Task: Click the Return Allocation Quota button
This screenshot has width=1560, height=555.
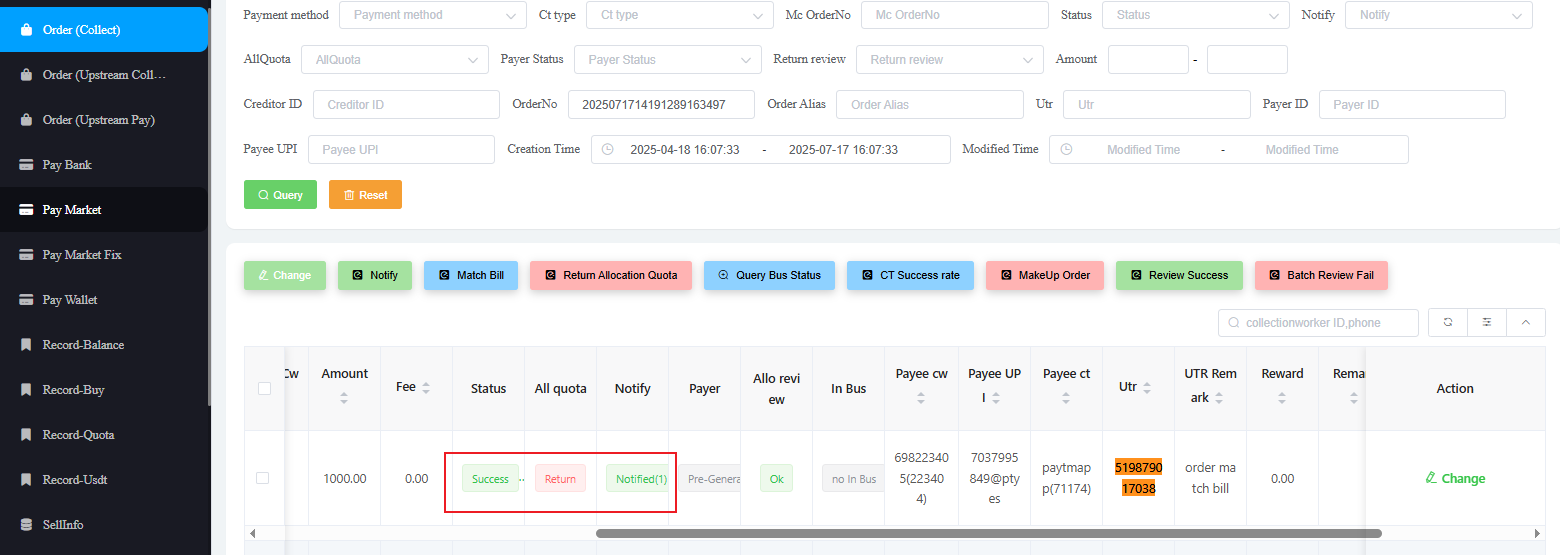Action: pos(610,275)
